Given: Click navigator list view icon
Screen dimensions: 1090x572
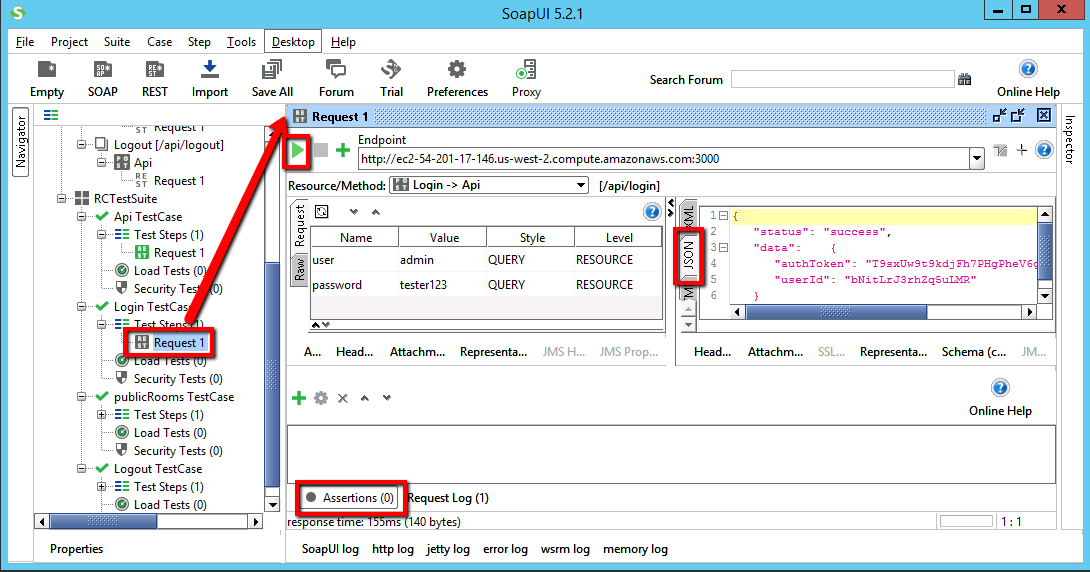Looking at the screenshot, I should coord(51,115).
